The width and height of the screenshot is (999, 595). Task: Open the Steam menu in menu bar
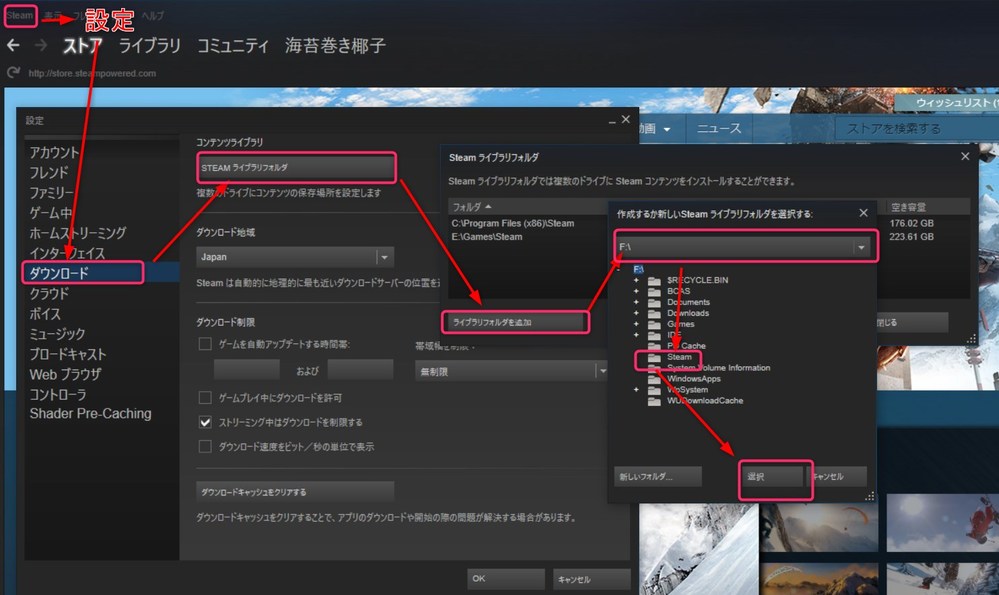pyautogui.click(x=20, y=16)
